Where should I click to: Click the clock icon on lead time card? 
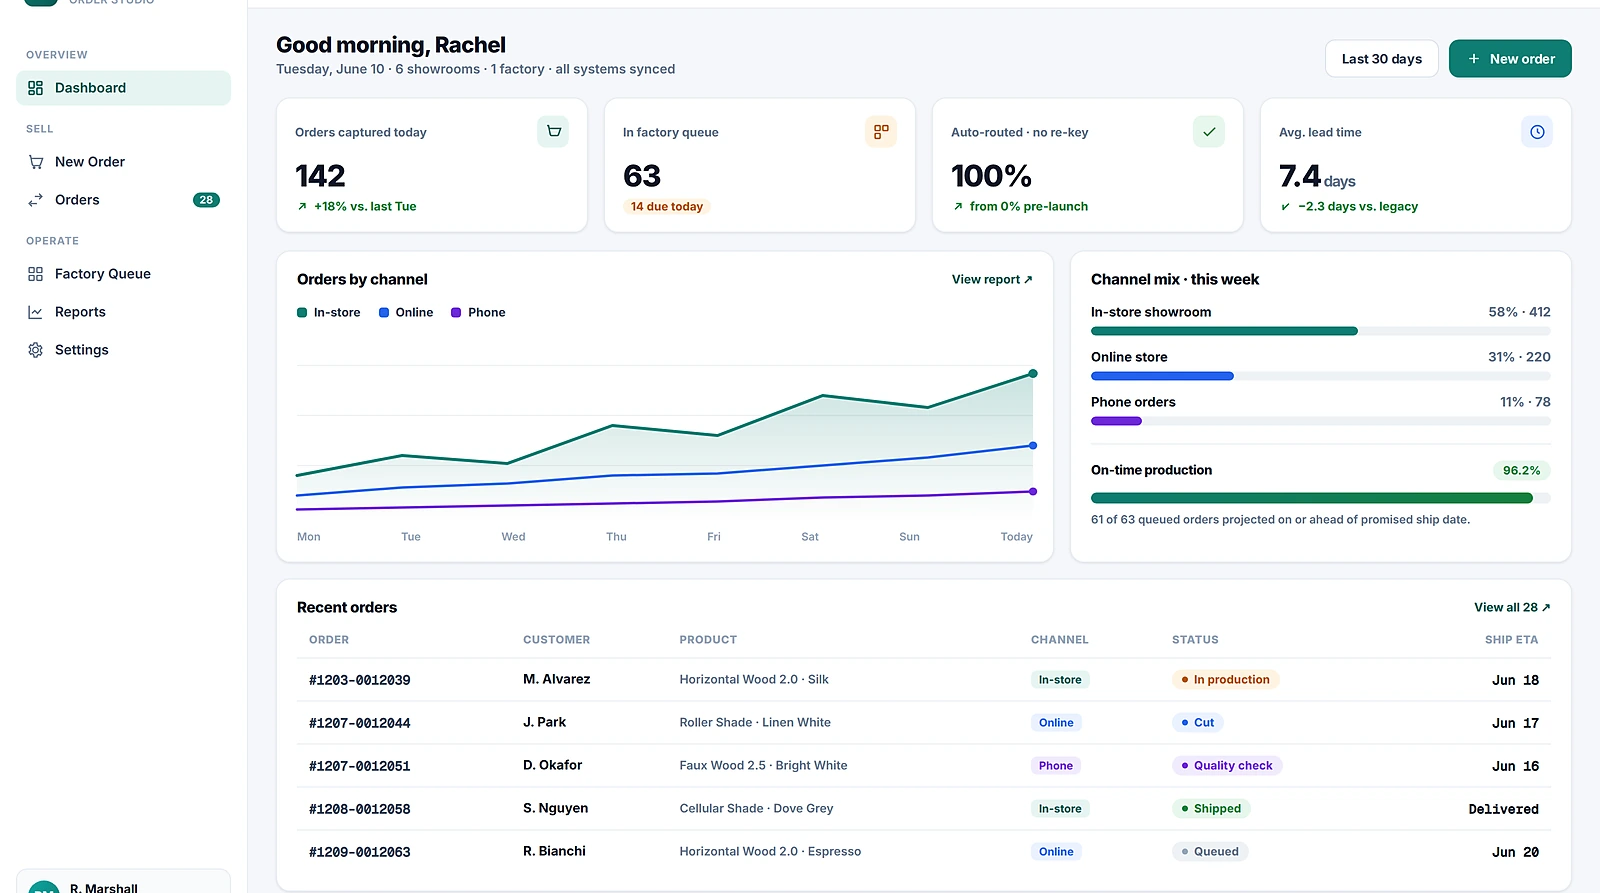tap(1537, 132)
